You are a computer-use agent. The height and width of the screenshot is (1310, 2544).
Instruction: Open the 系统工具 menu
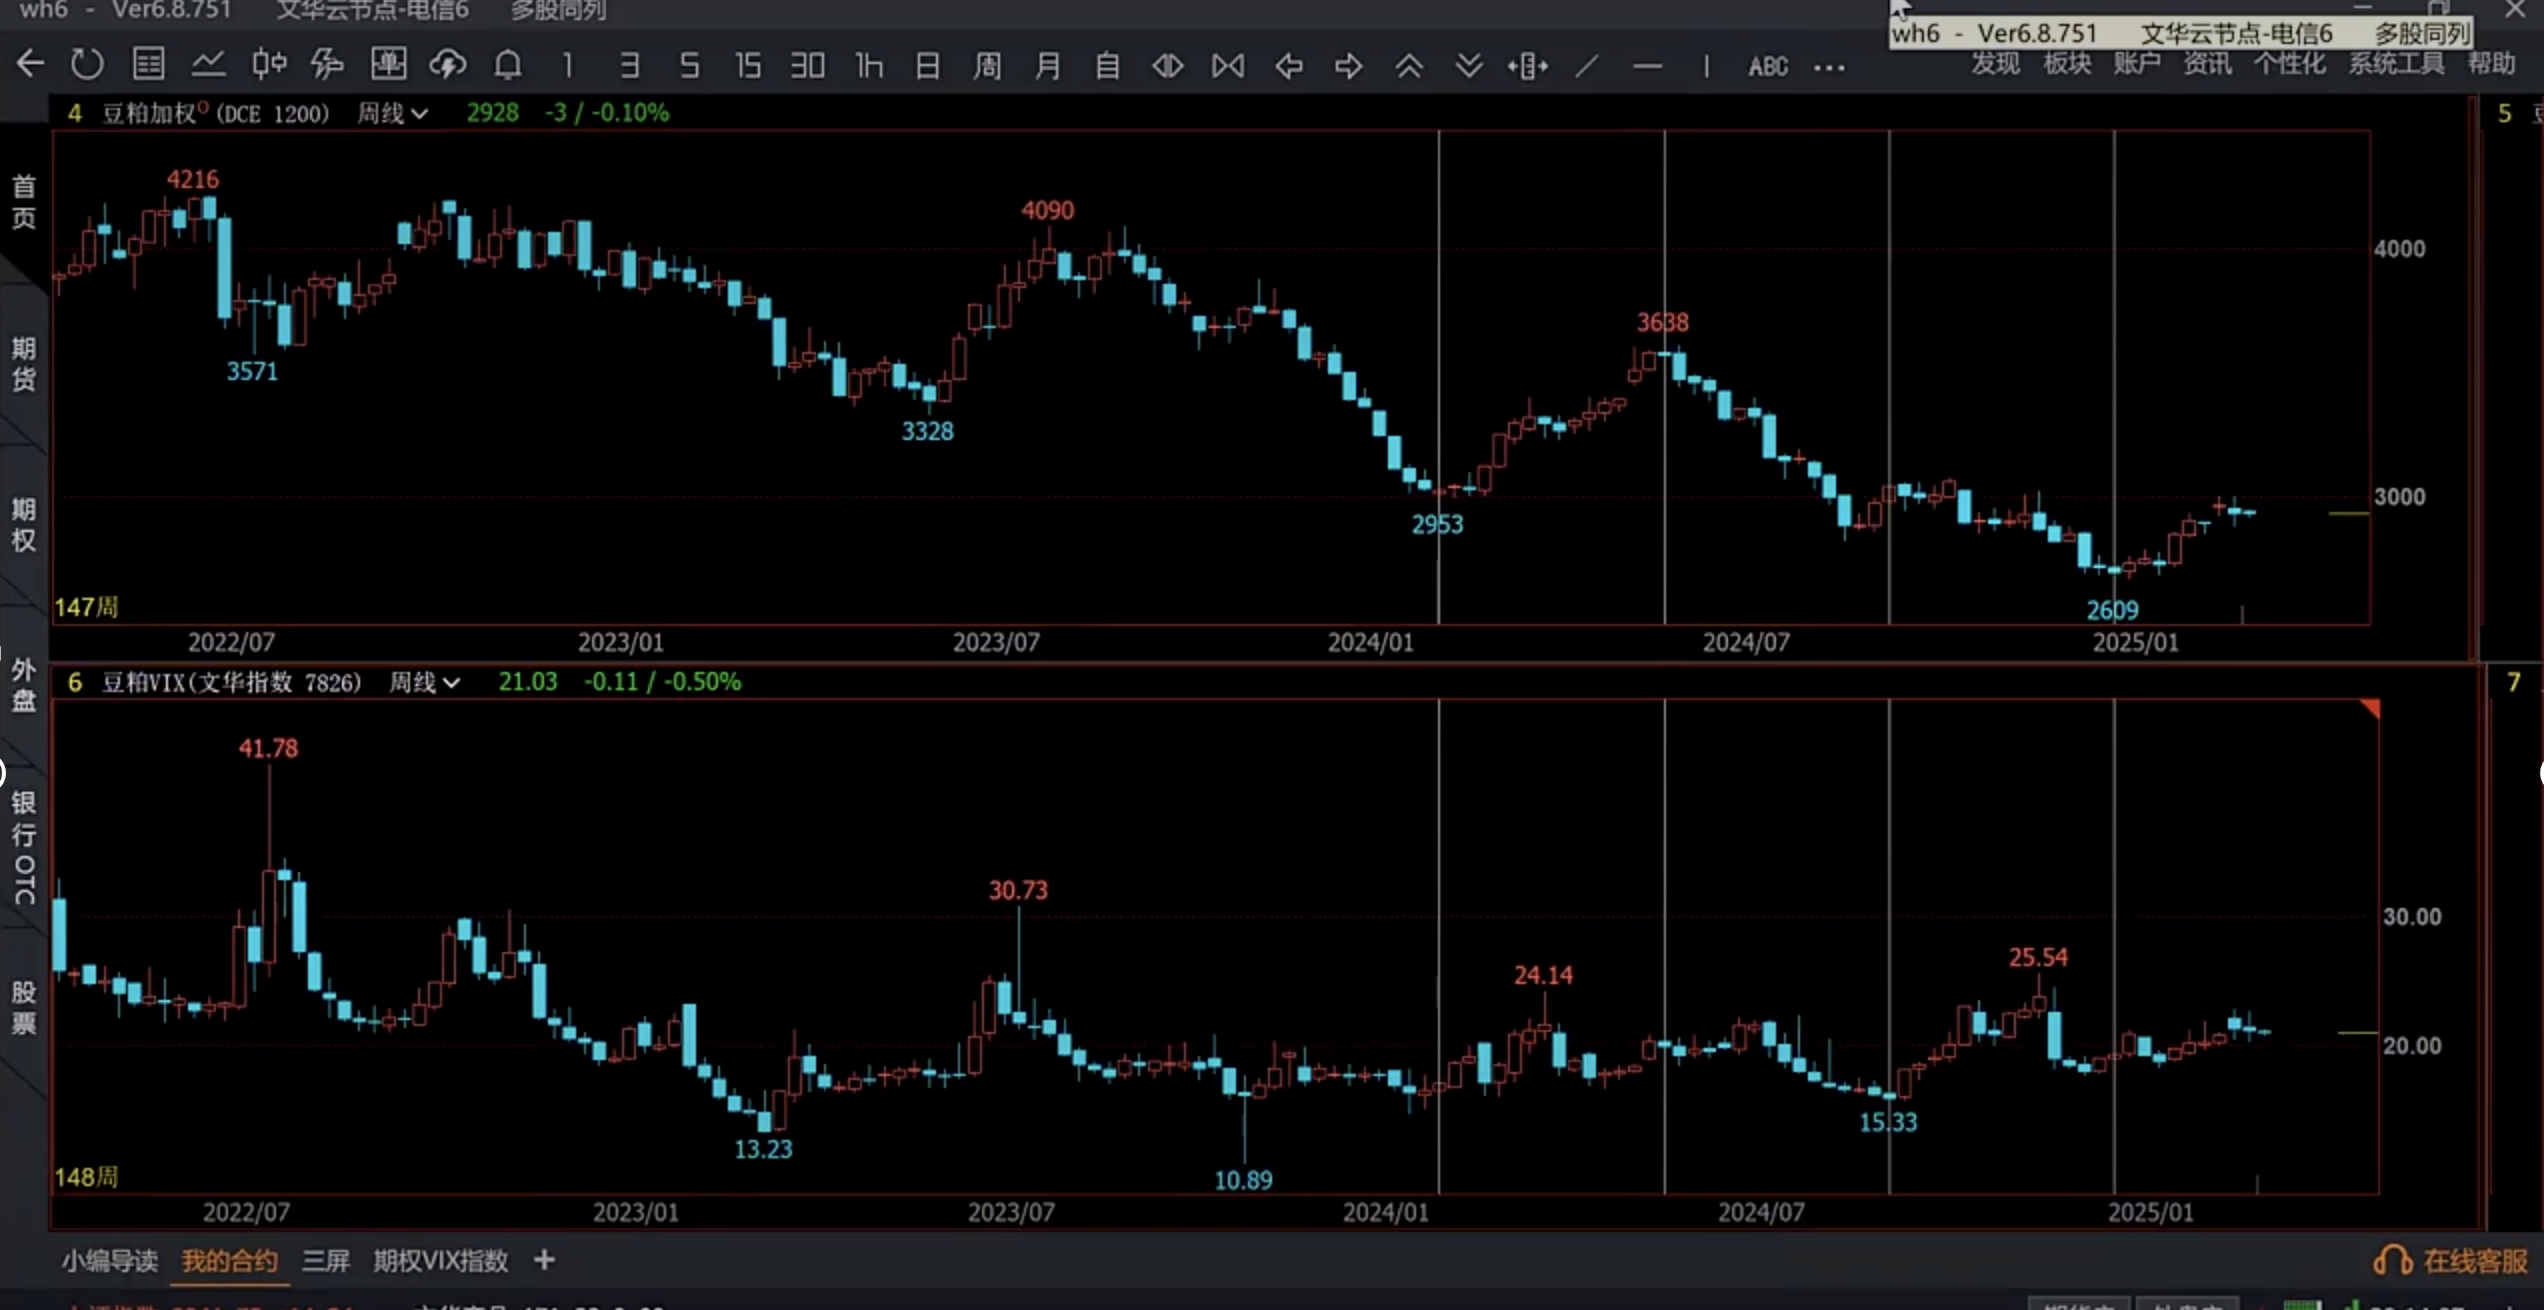click(2396, 64)
